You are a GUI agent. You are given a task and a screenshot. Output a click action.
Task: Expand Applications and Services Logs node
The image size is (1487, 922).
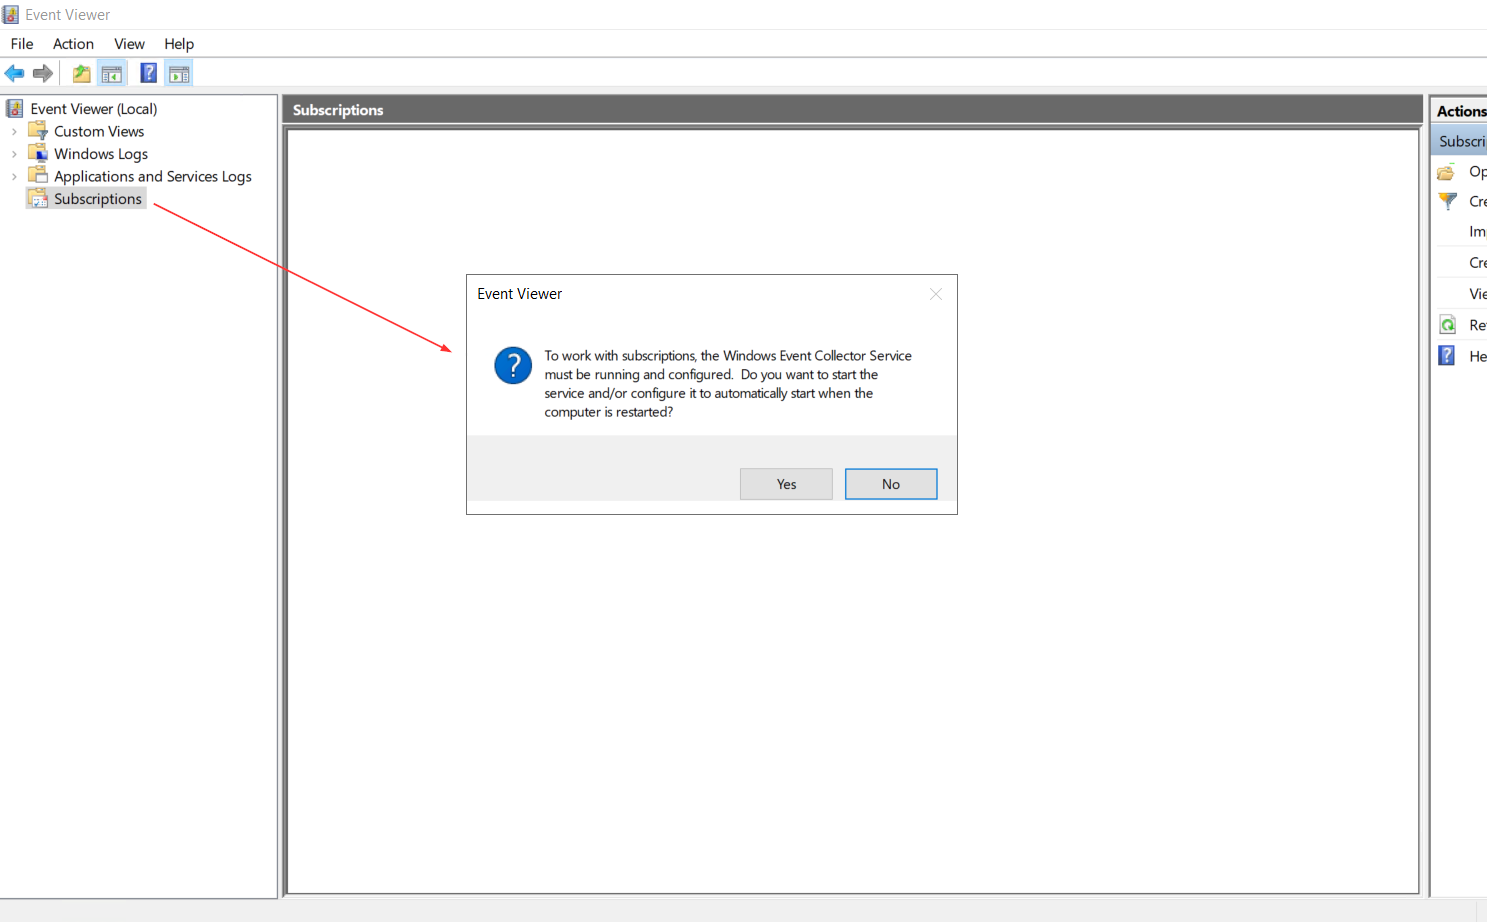(14, 177)
